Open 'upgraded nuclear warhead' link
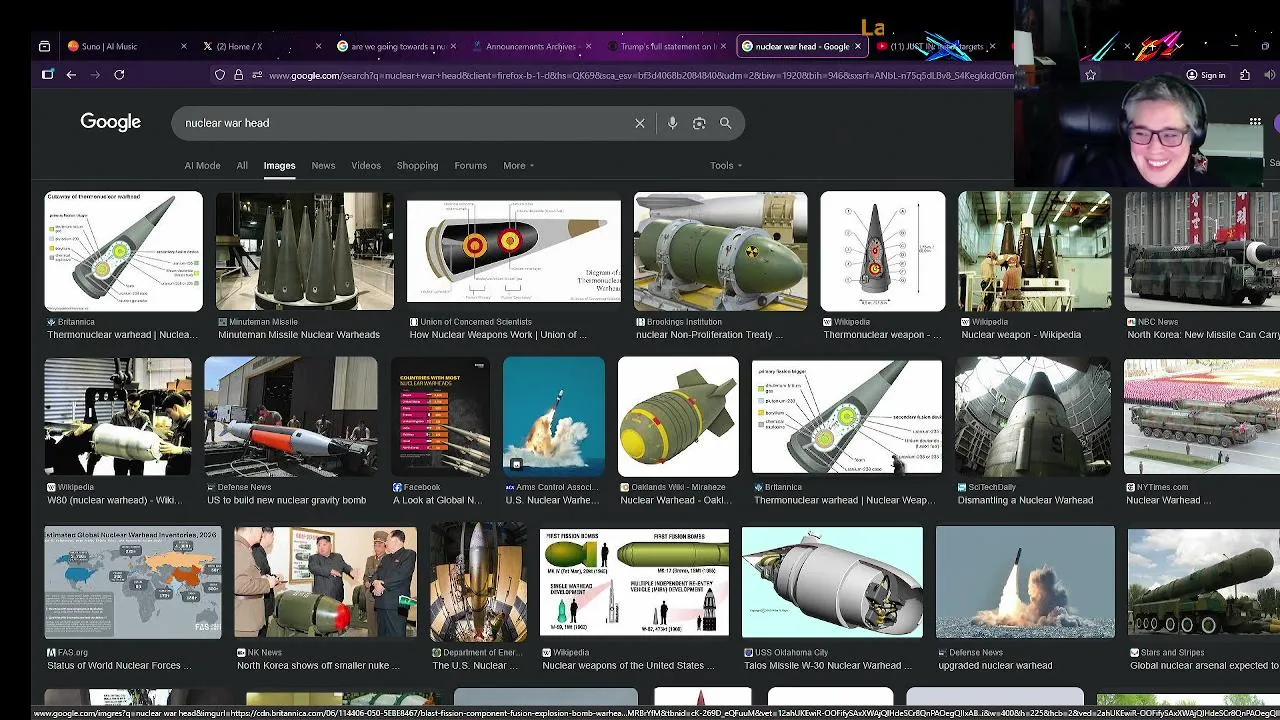Image resolution: width=1280 pixels, height=720 pixels. 995,666
